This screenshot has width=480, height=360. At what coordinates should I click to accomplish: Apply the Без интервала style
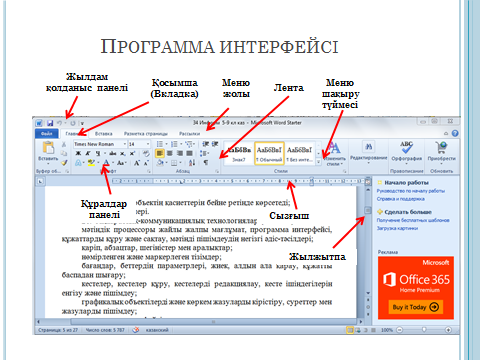pos(299,153)
